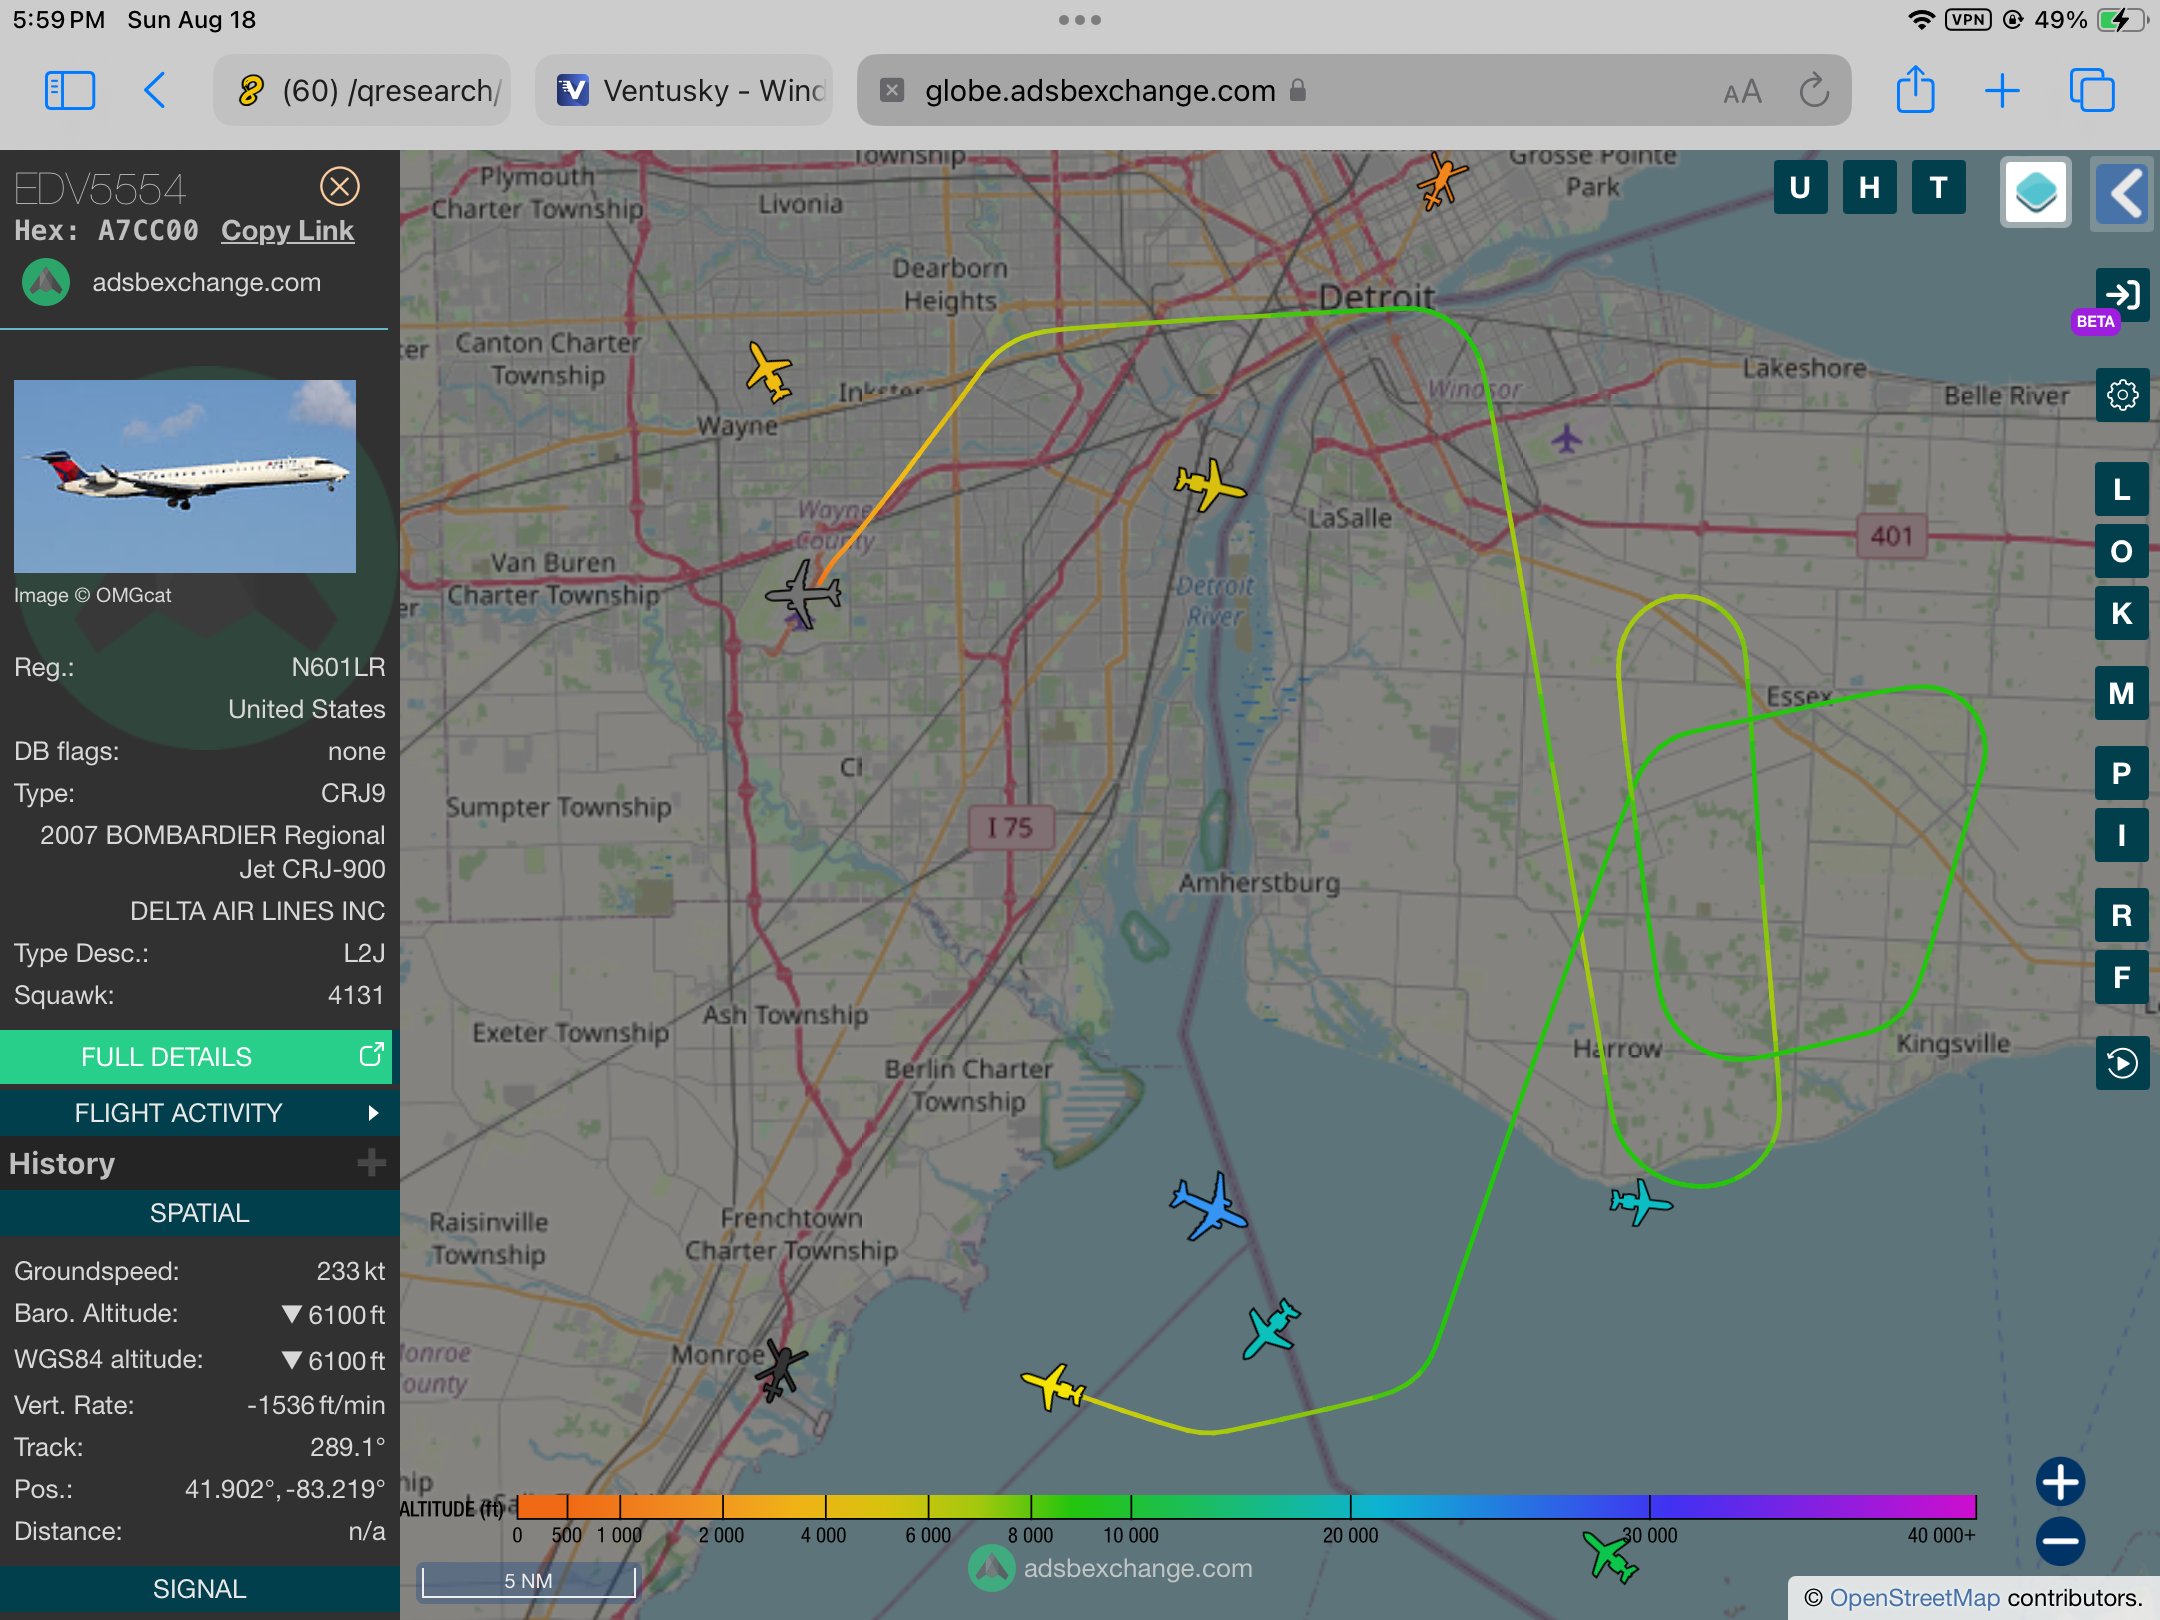Add a new Safari tab

(2002, 91)
